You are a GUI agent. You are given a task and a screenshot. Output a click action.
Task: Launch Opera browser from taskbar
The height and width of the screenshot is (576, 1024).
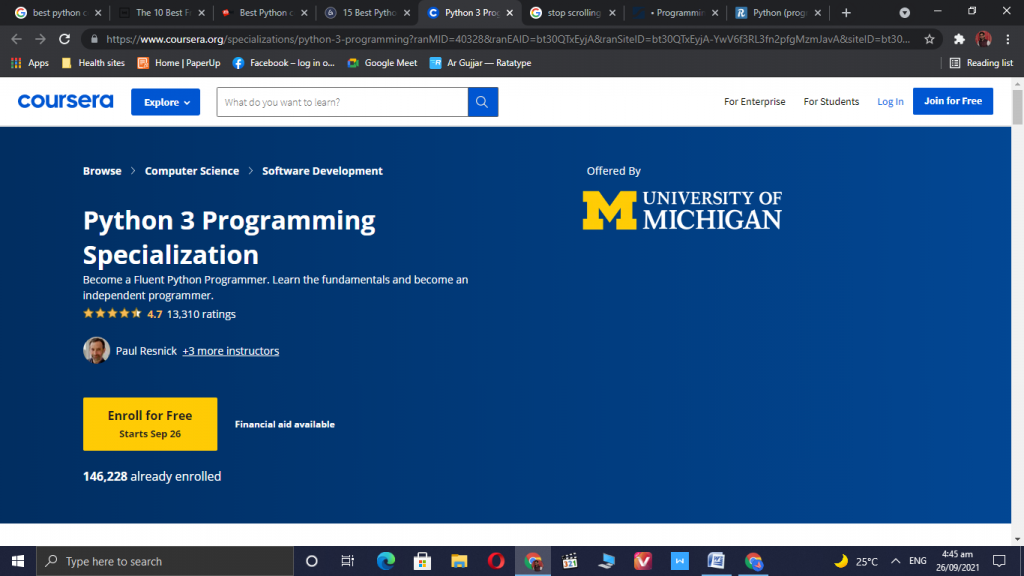(x=496, y=561)
